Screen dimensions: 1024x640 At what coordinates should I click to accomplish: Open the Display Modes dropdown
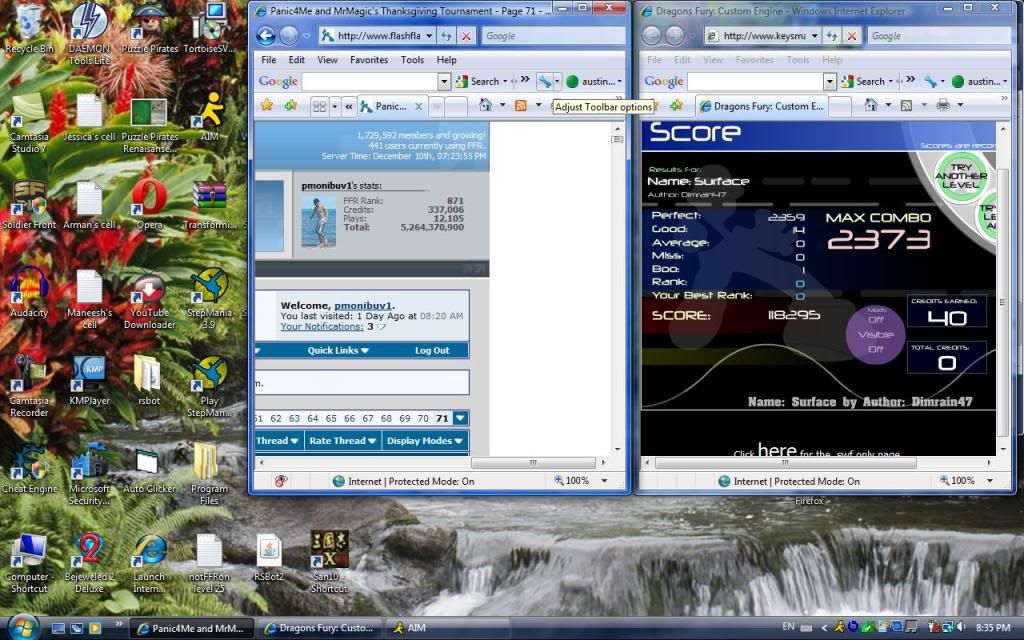424,440
